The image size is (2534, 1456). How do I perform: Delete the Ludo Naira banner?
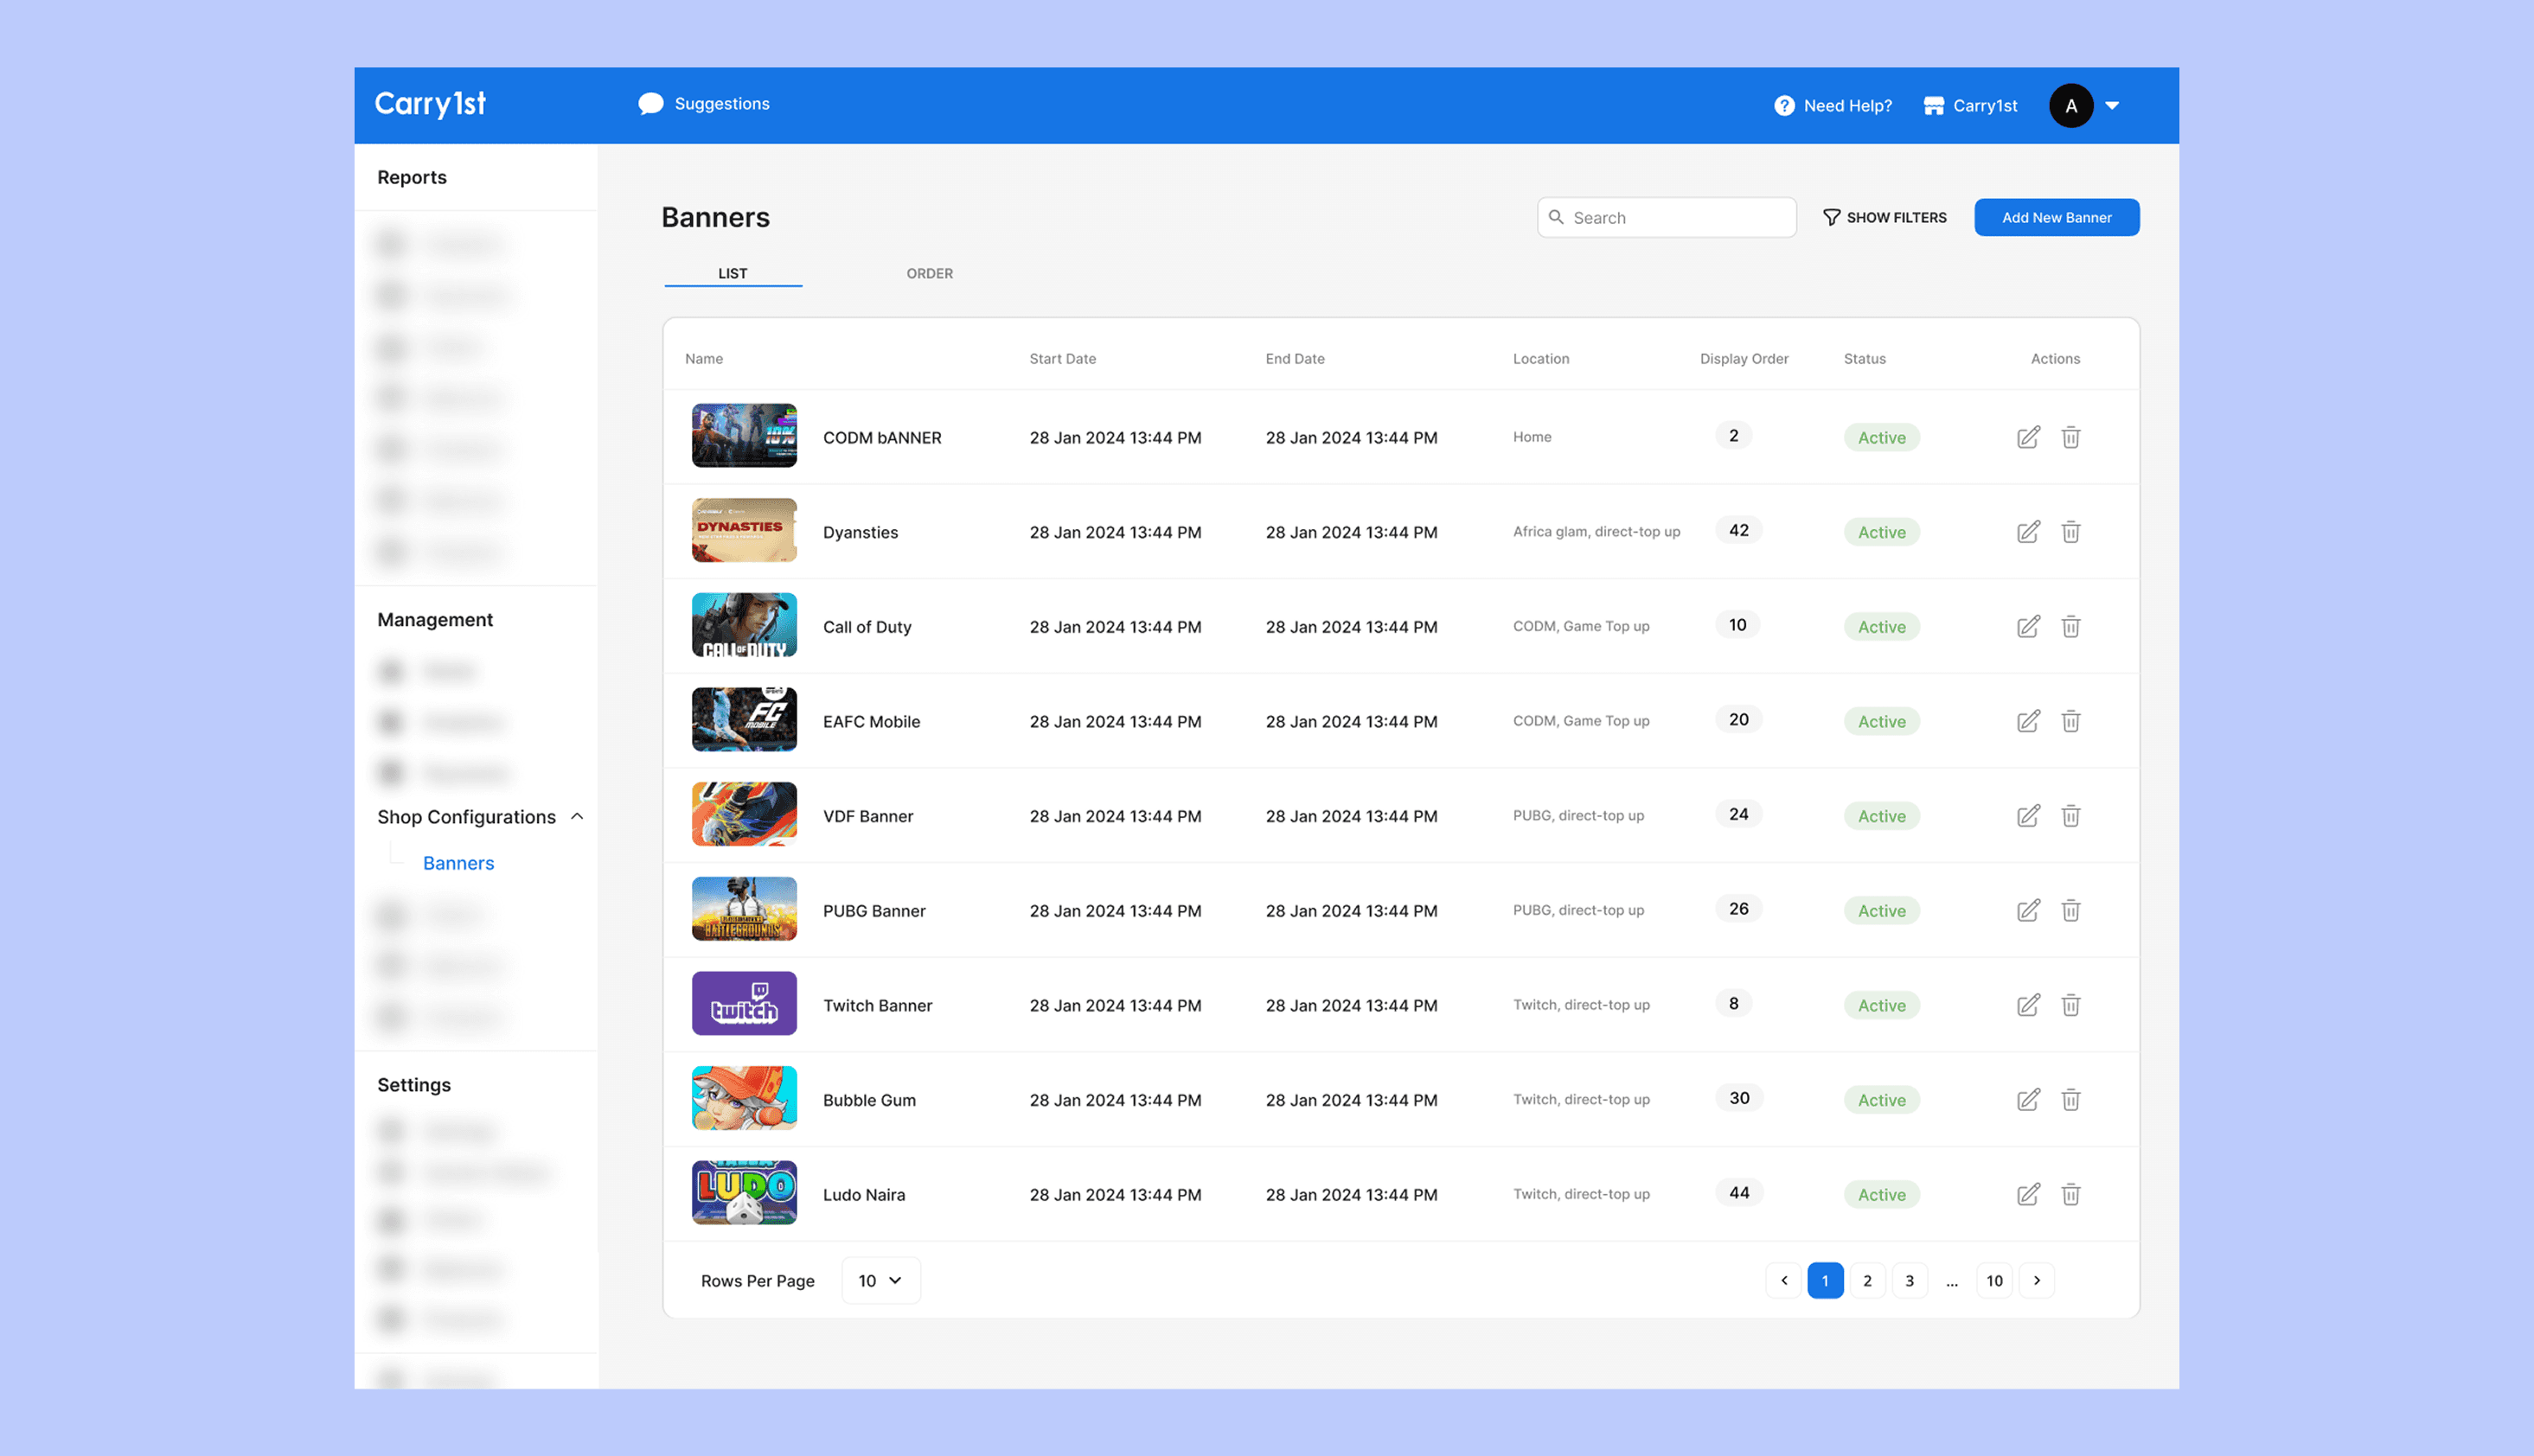click(x=2070, y=1194)
